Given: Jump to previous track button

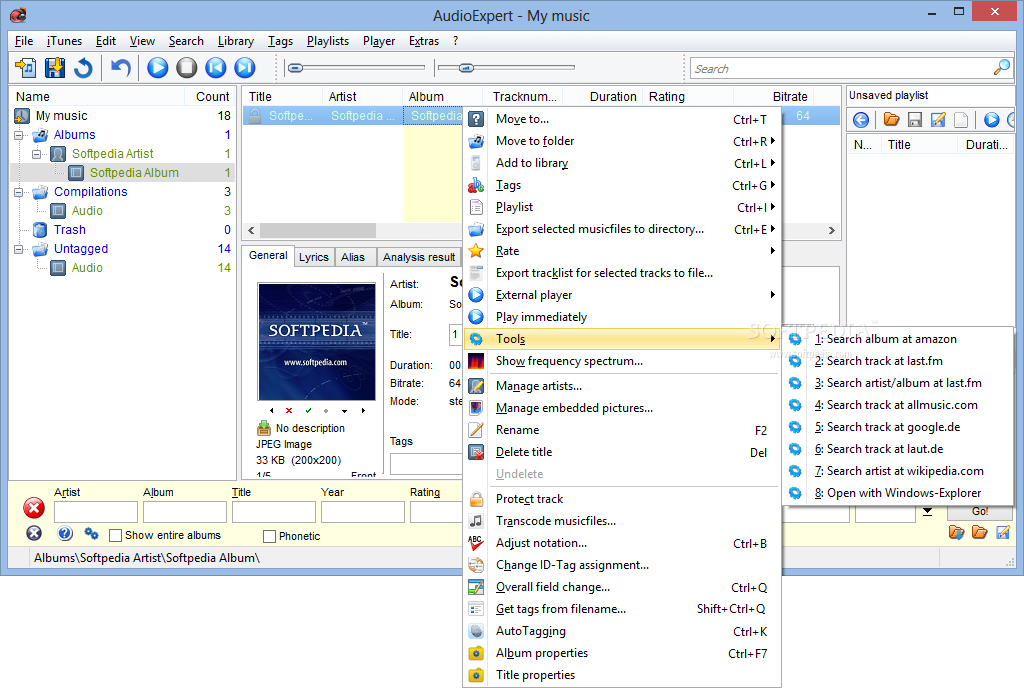Looking at the screenshot, I should (216, 67).
